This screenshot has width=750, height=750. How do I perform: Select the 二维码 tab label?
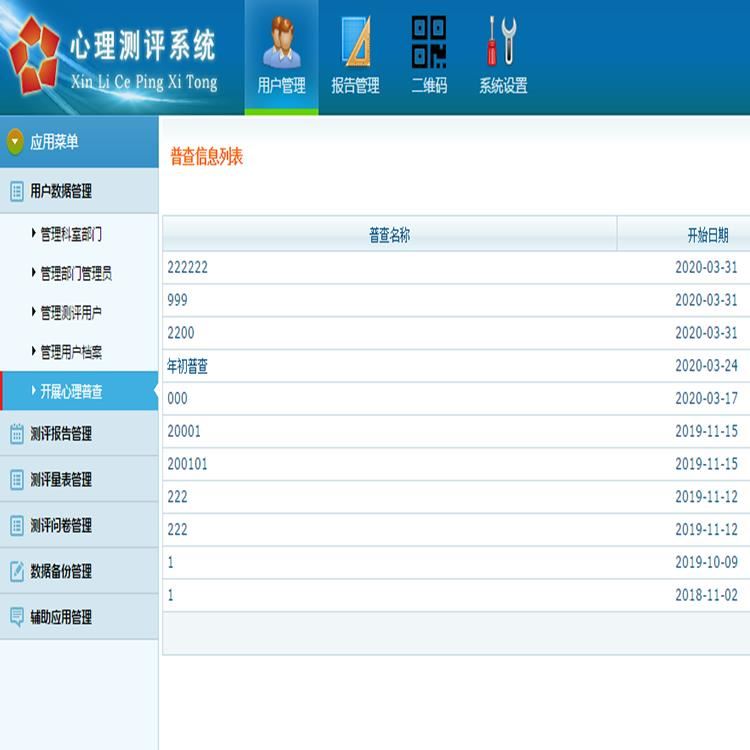[429, 86]
